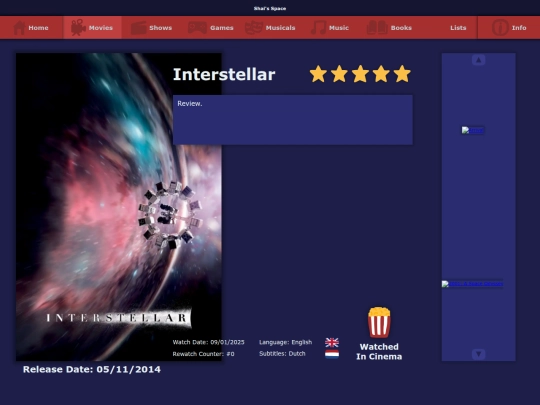This screenshot has height=405, width=540.
Task: Click the "Subtitles: Dutch" text
Action: pyautogui.click(x=282, y=354)
